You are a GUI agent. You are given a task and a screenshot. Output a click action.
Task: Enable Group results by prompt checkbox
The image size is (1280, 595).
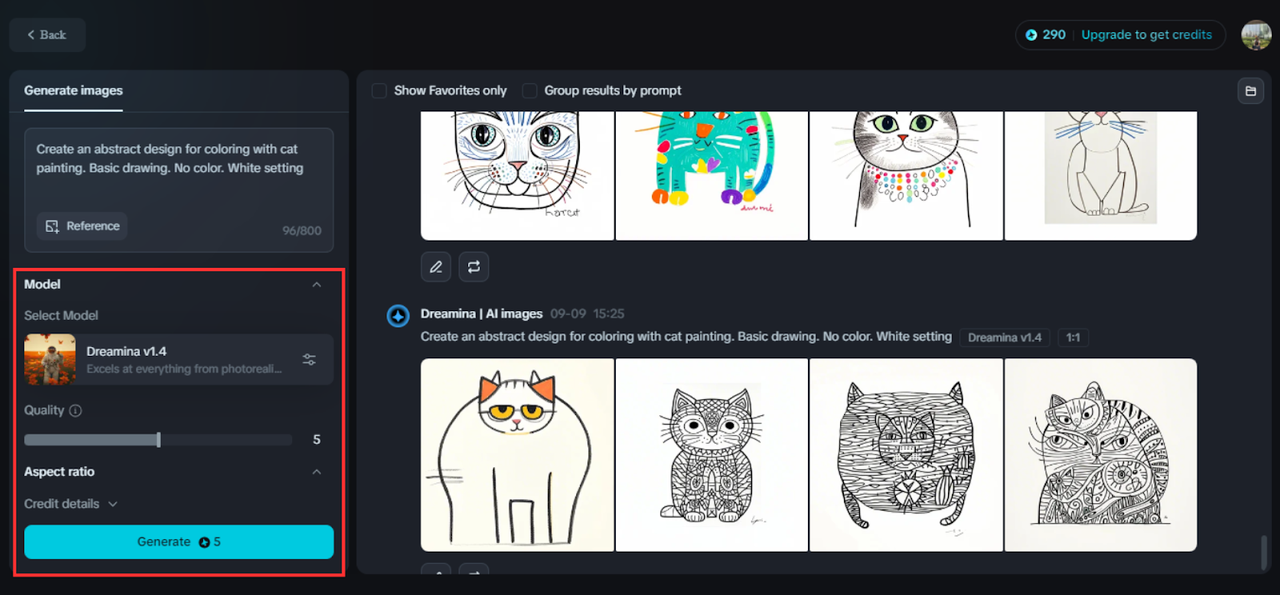coord(530,91)
